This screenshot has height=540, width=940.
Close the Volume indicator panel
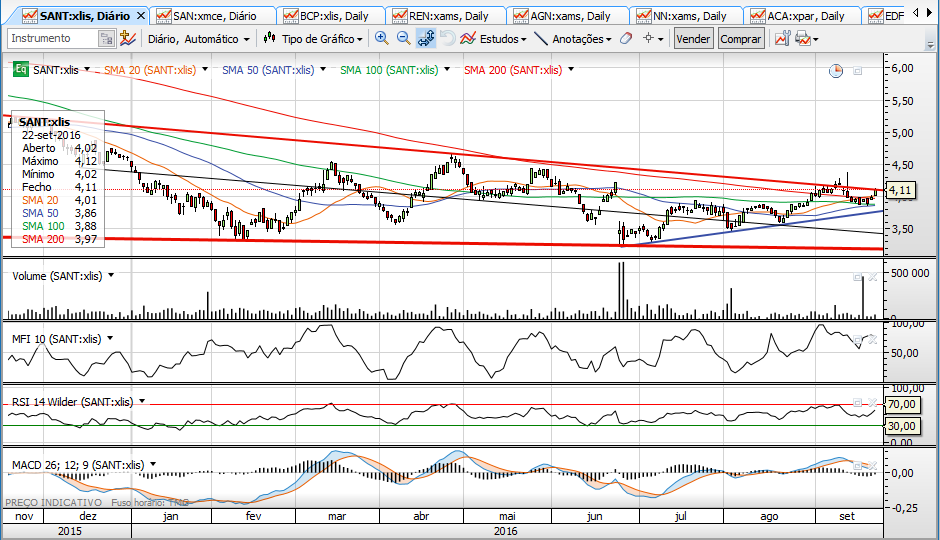[x=872, y=276]
